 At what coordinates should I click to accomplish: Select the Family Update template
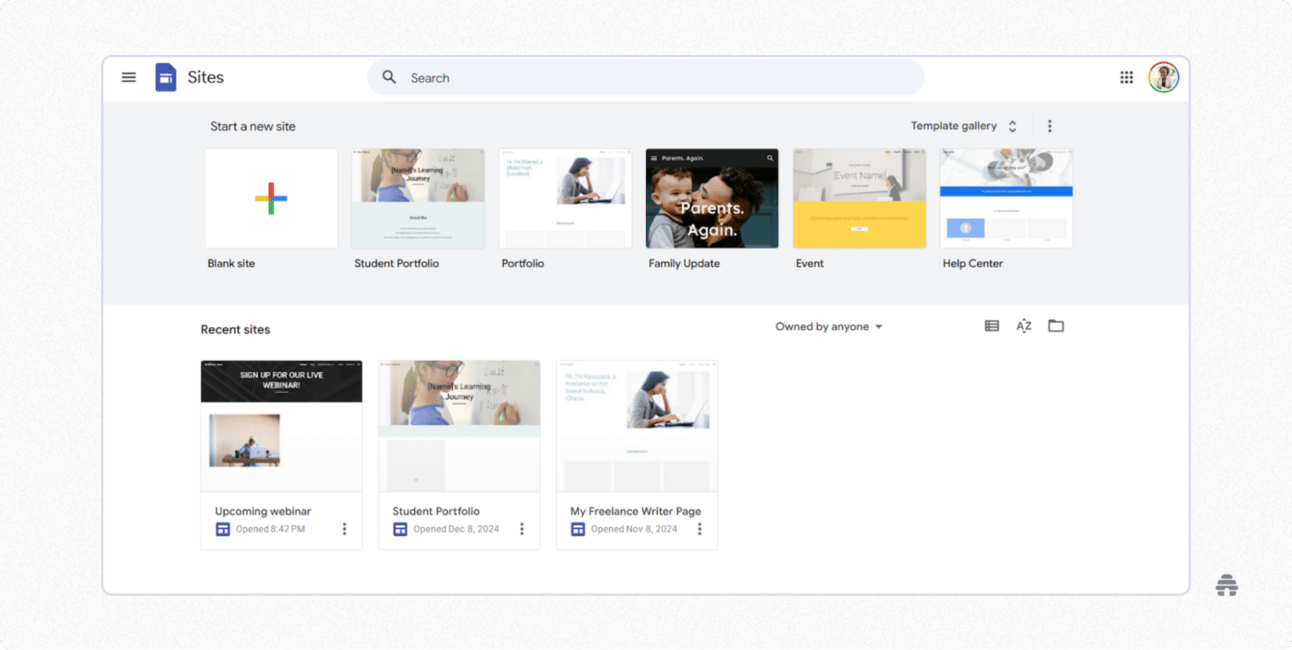pyautogui.click(x=711, y=198)
